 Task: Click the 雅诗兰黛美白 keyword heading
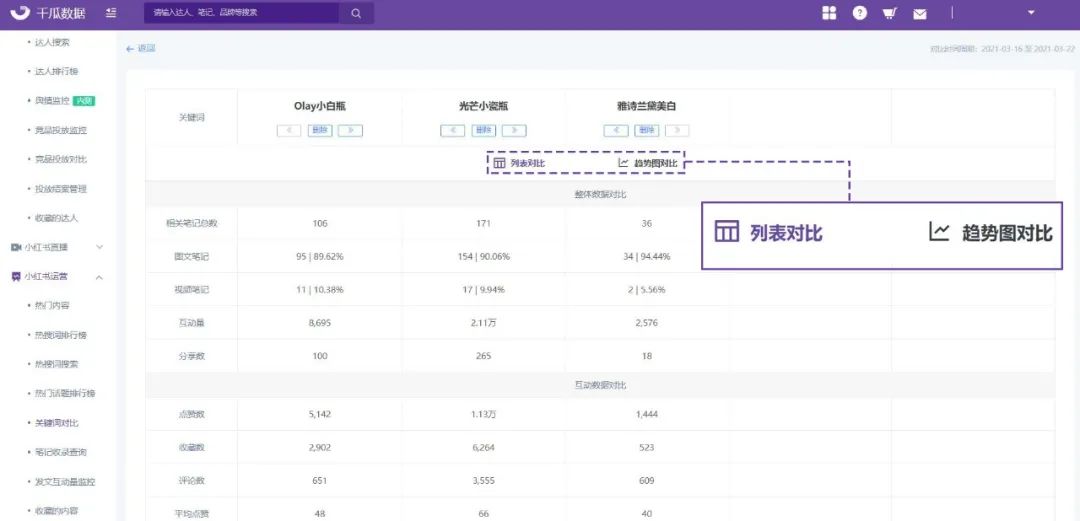pyautogui.click(x=646, y=107)
